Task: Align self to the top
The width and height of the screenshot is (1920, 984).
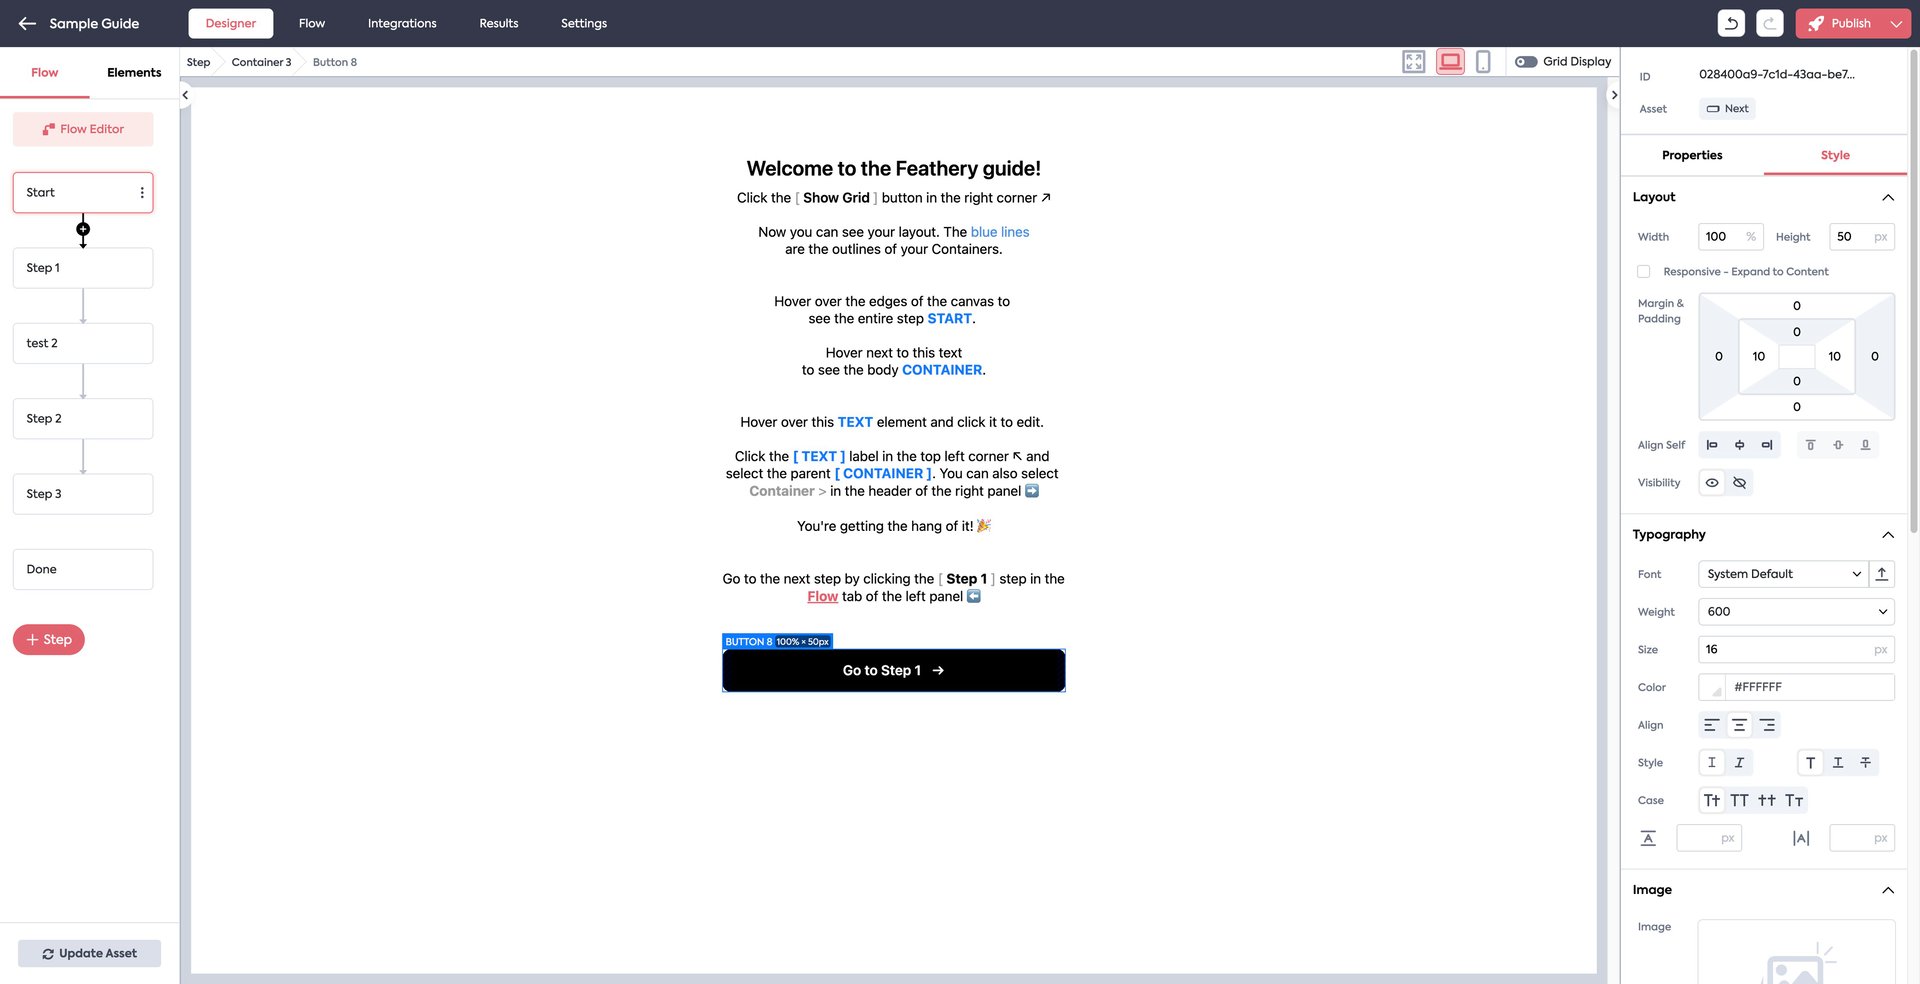Action: [1810, 445]
